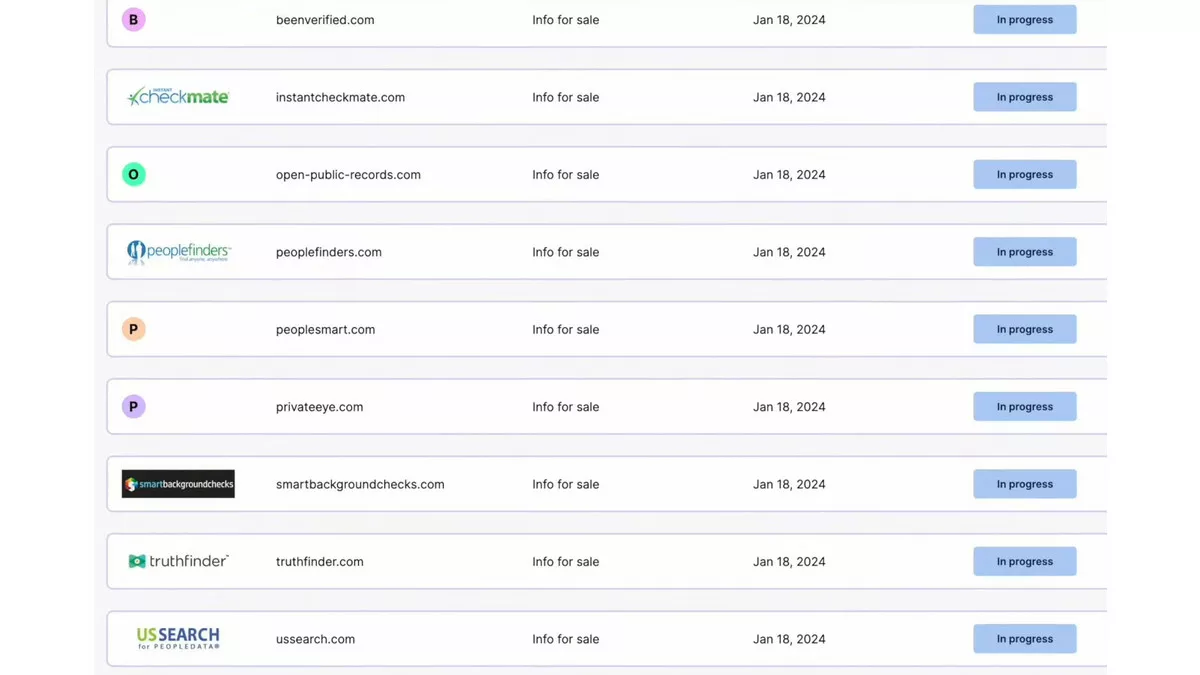
Task: Select the PeopleSmart letter icon
Action: (133, 329)
